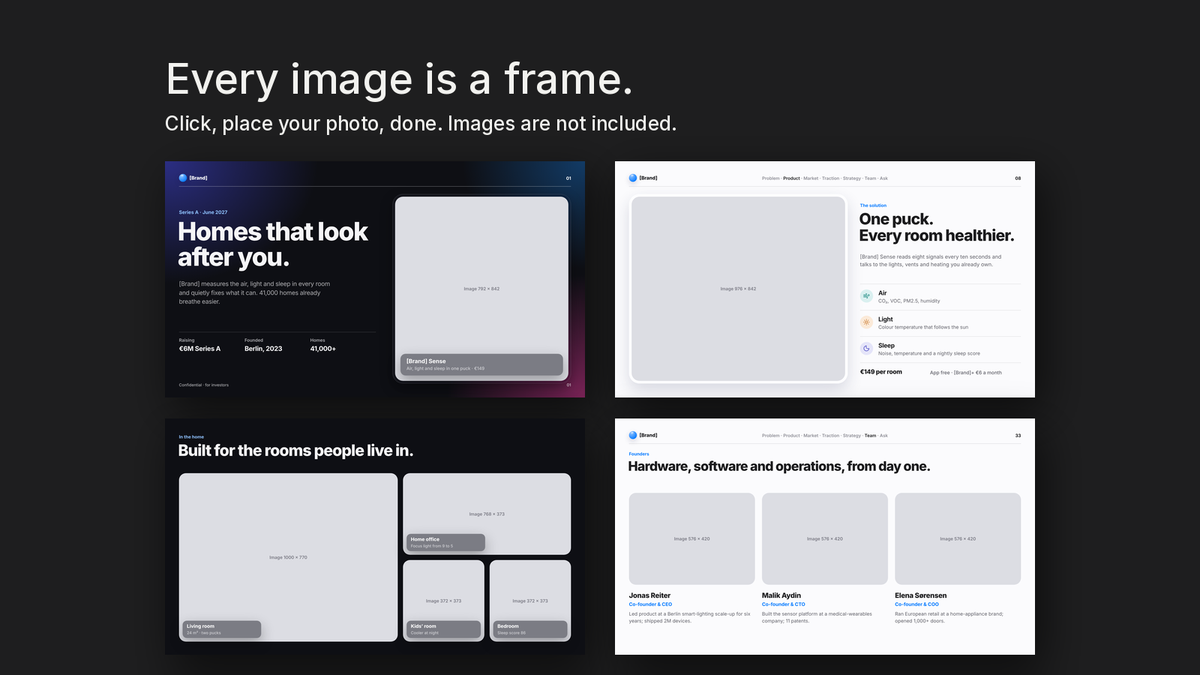This screenshot has height=675, width=1200.
Task: Click the Image 1000 × 770 placeholder frame
Action: point(288,557)
